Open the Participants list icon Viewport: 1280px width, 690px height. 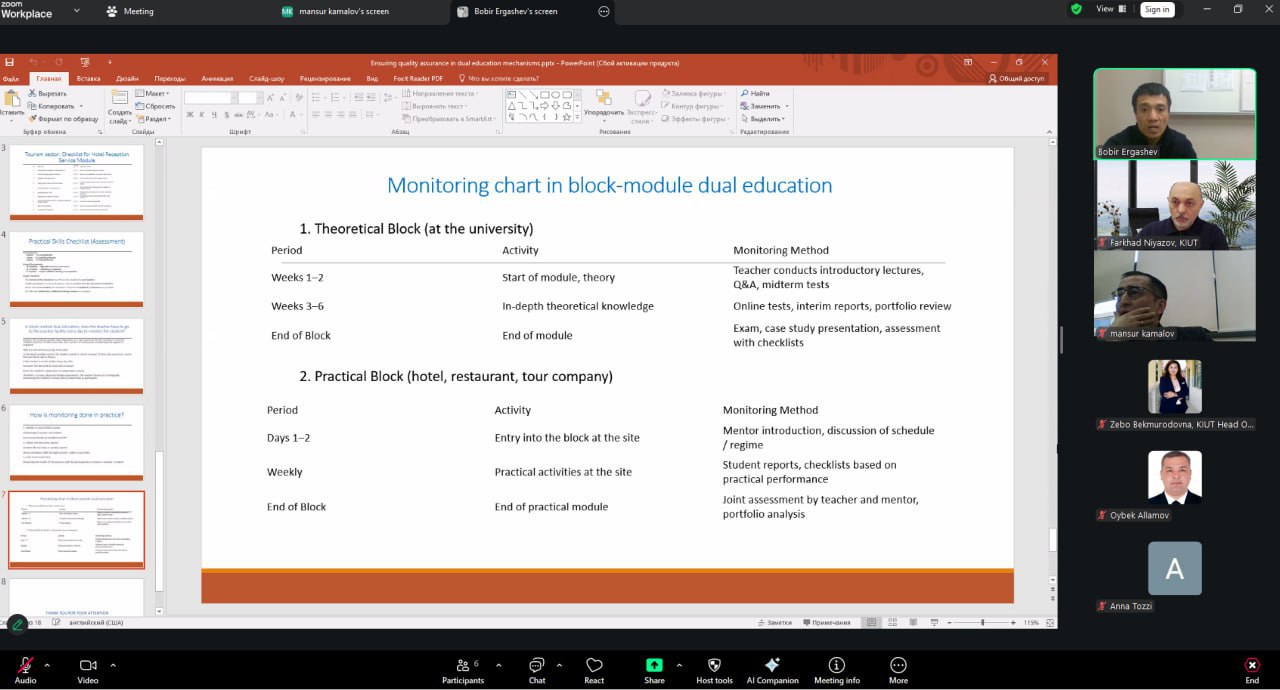(462, 666)
